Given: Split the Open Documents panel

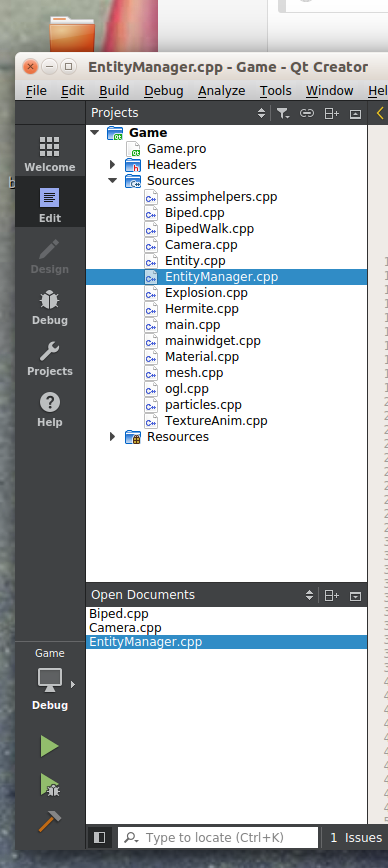Looking at the screenshot, I should pyautogui.click(x=331, y=595).
